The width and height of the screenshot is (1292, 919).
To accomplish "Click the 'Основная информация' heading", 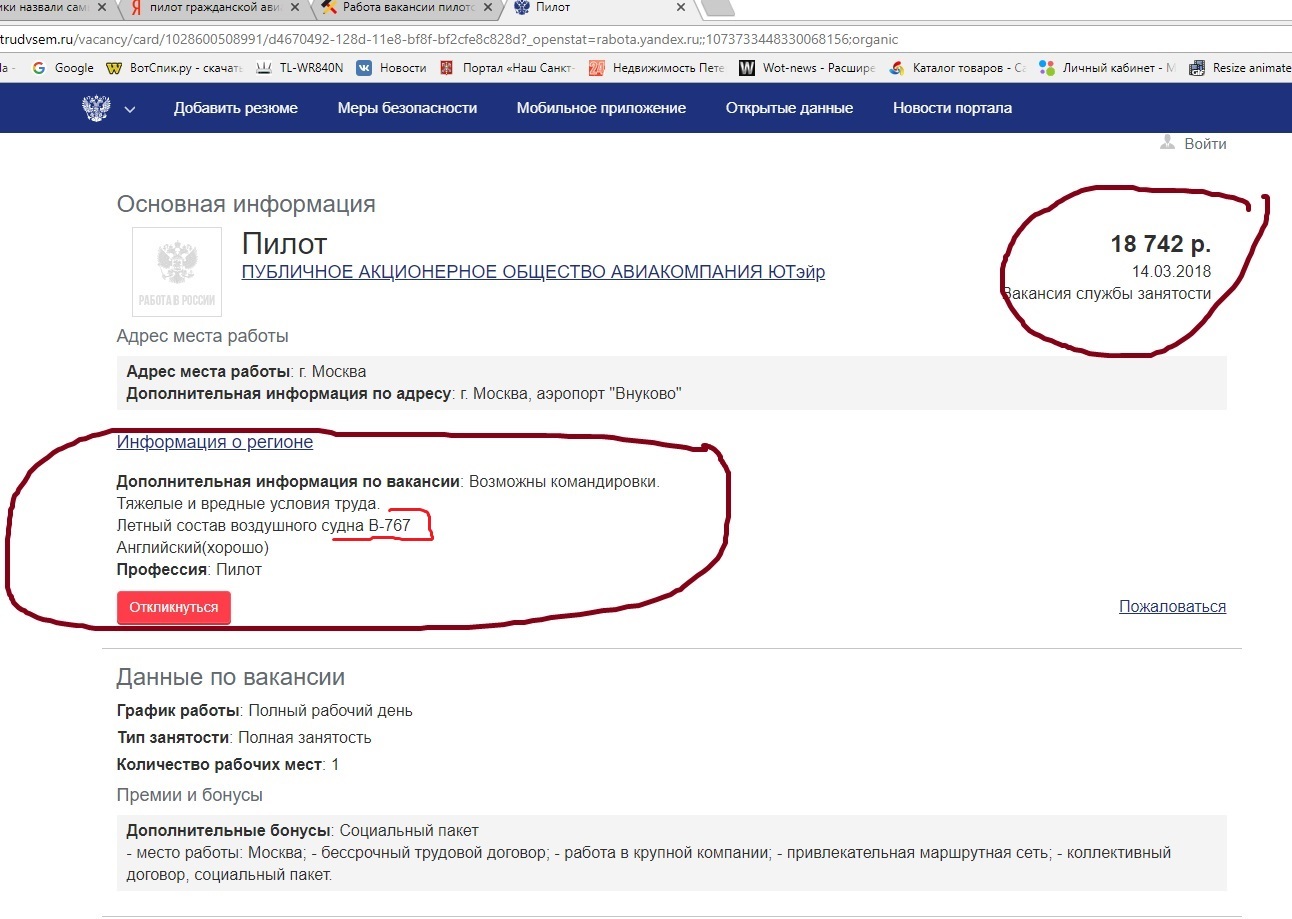I will tap(246, 205).
